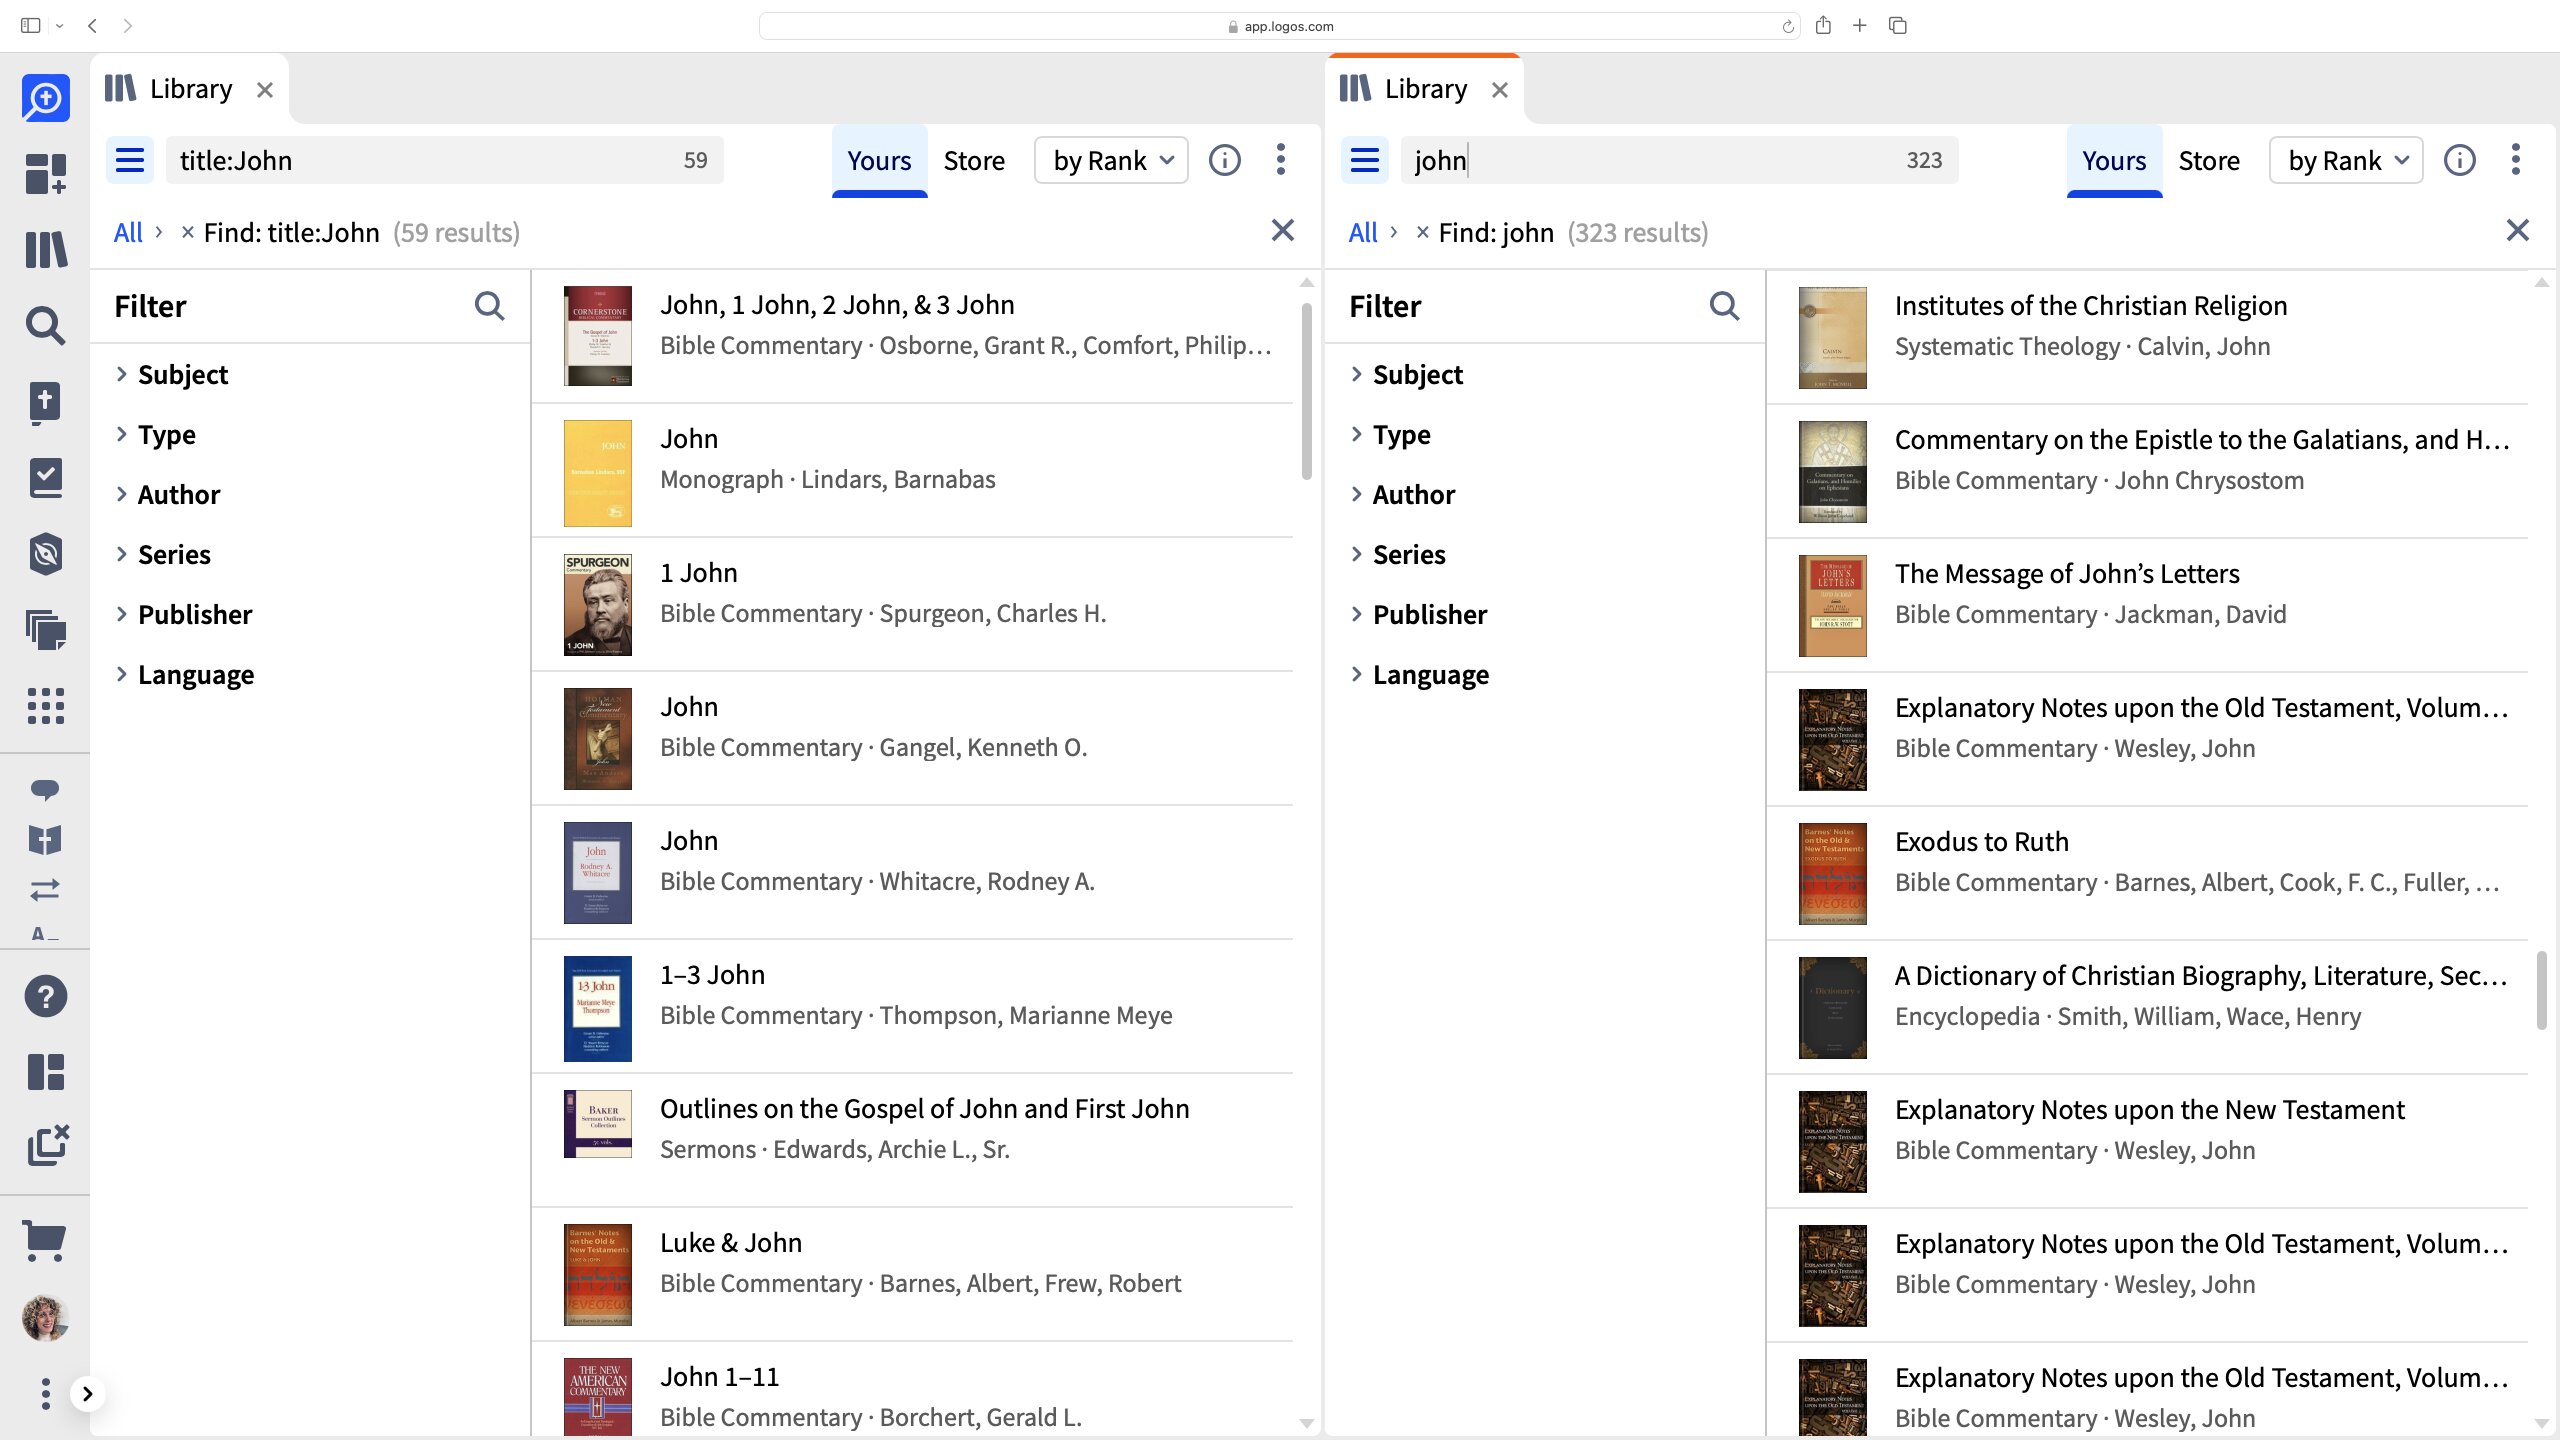
Task: Click the left results list scrollbar
Action: pos(1306,391)
